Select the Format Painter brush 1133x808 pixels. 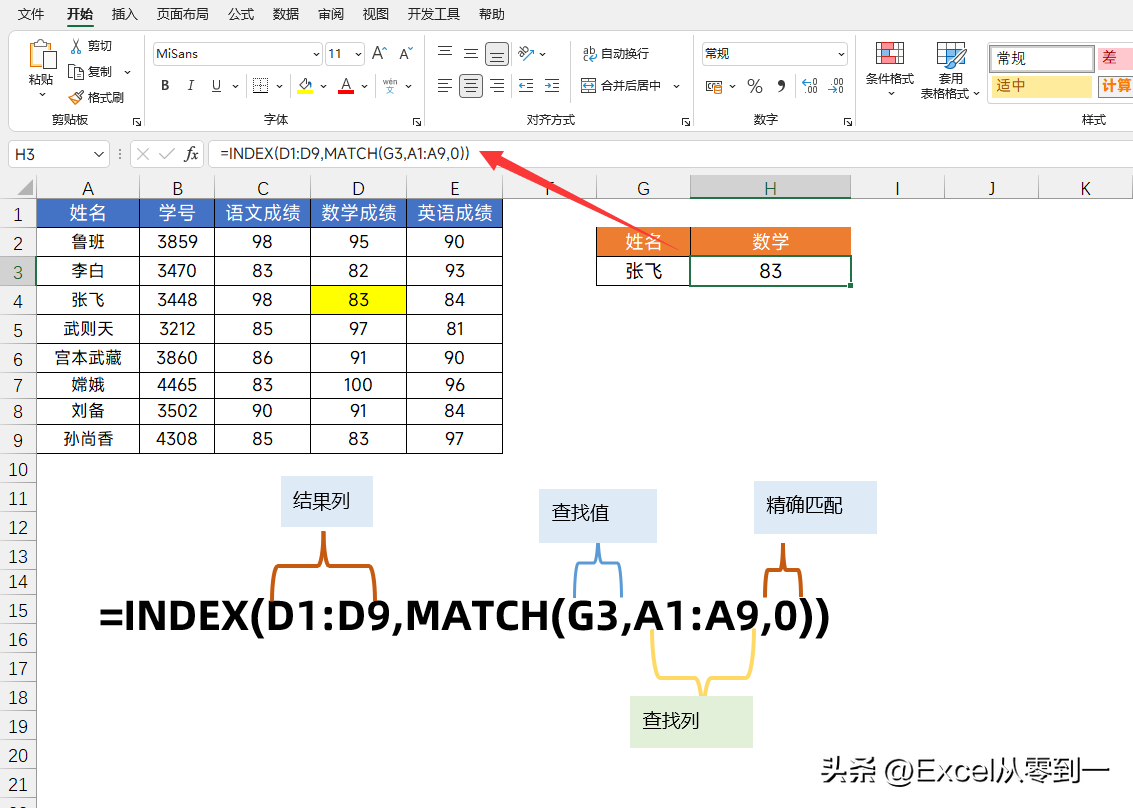(x=76, y=97)
